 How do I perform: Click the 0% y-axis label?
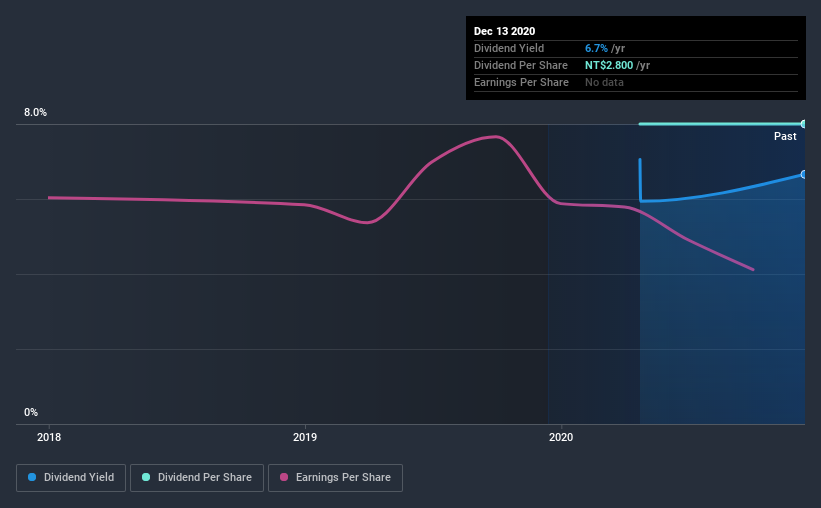click(x=31, y=412)
